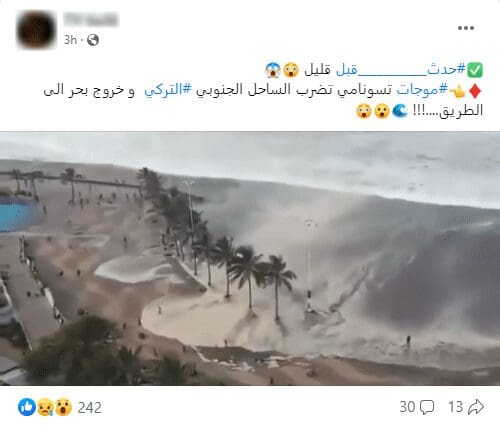
Task: Click the wow surprised reaction icon
Action: click(63, 407)
